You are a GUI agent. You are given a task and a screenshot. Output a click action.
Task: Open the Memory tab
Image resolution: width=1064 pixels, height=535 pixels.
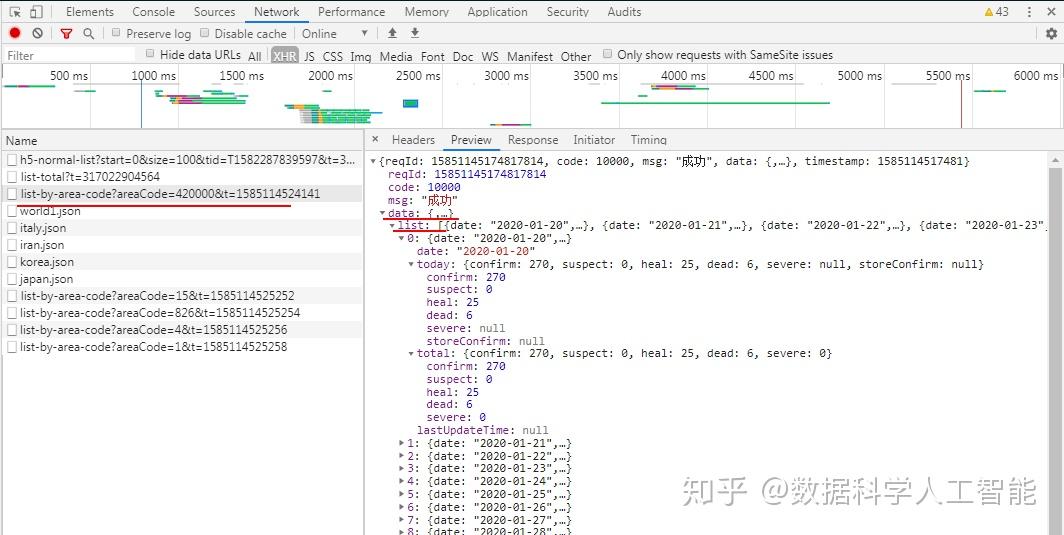pos(427,12)
